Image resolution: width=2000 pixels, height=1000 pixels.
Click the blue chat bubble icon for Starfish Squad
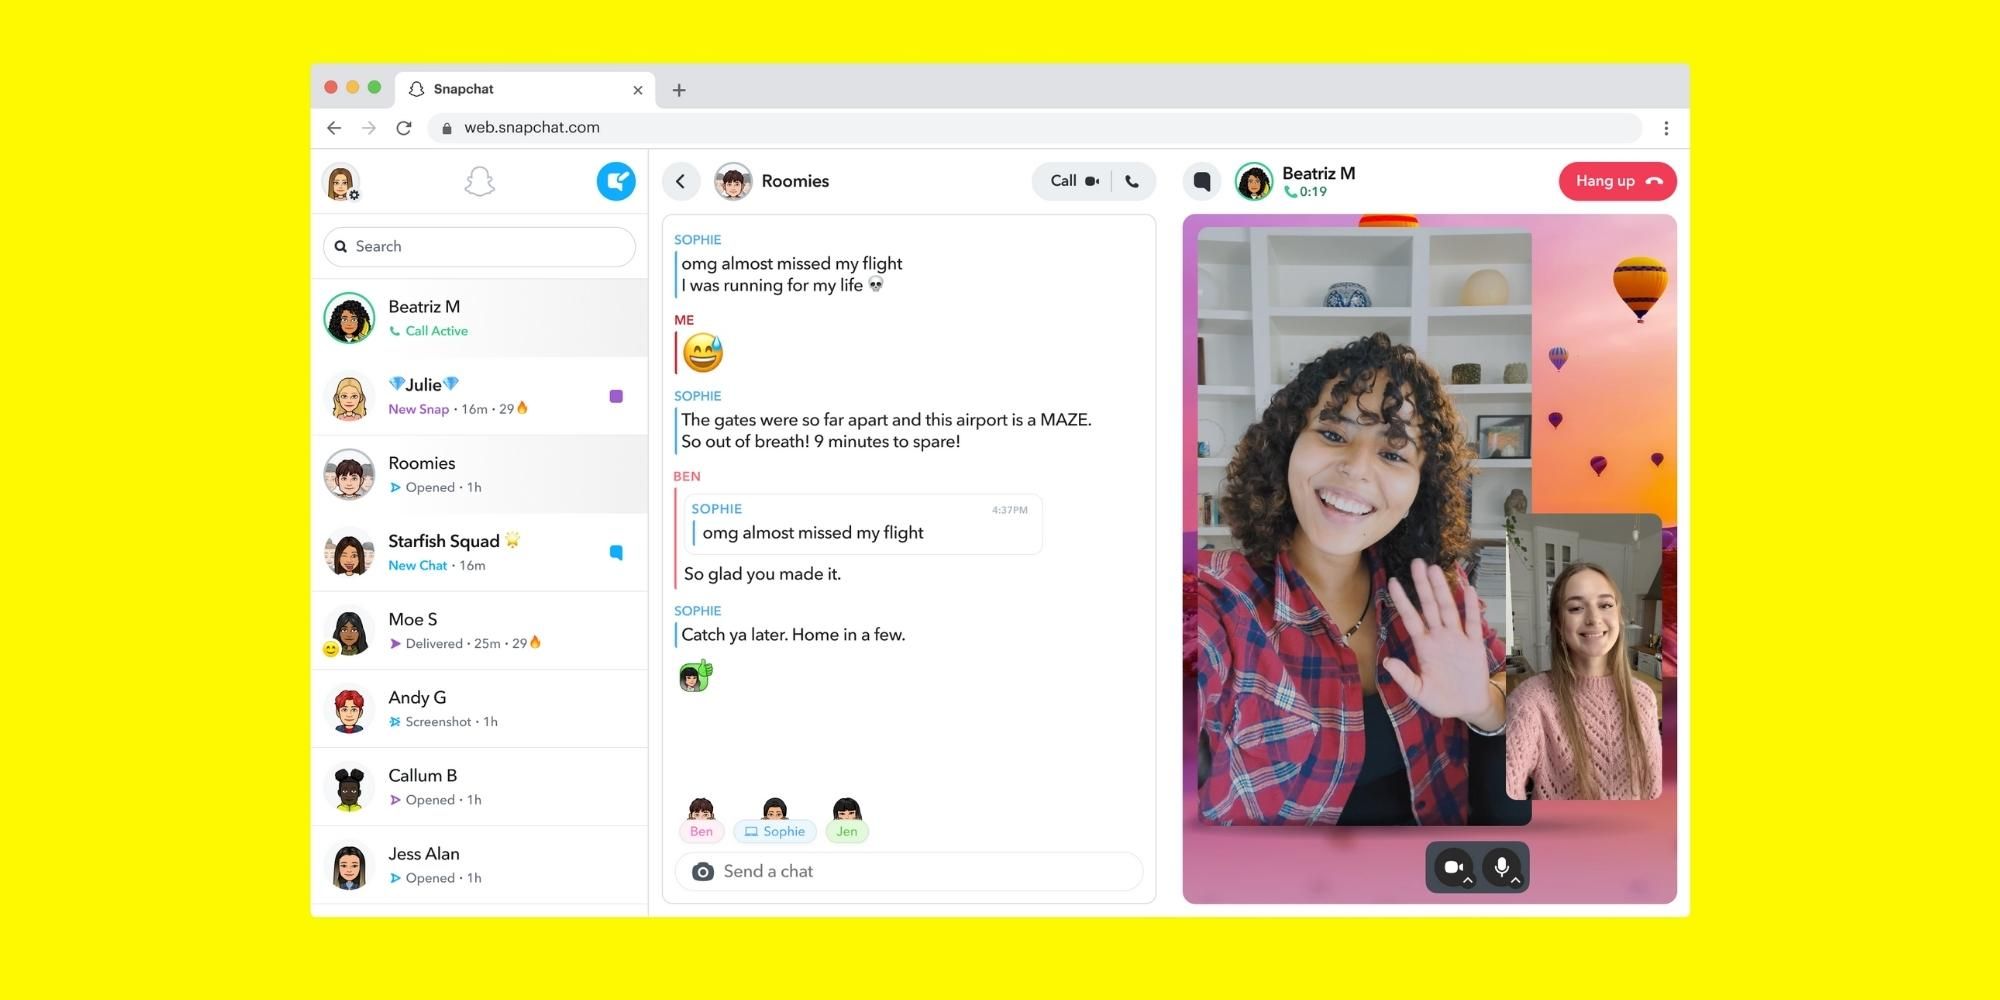tap(617, 551)
